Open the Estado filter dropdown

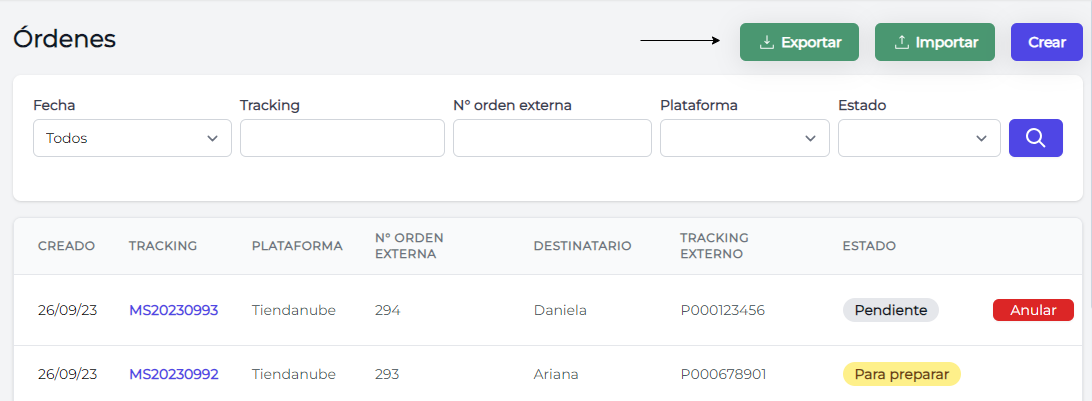click(919, 138)
